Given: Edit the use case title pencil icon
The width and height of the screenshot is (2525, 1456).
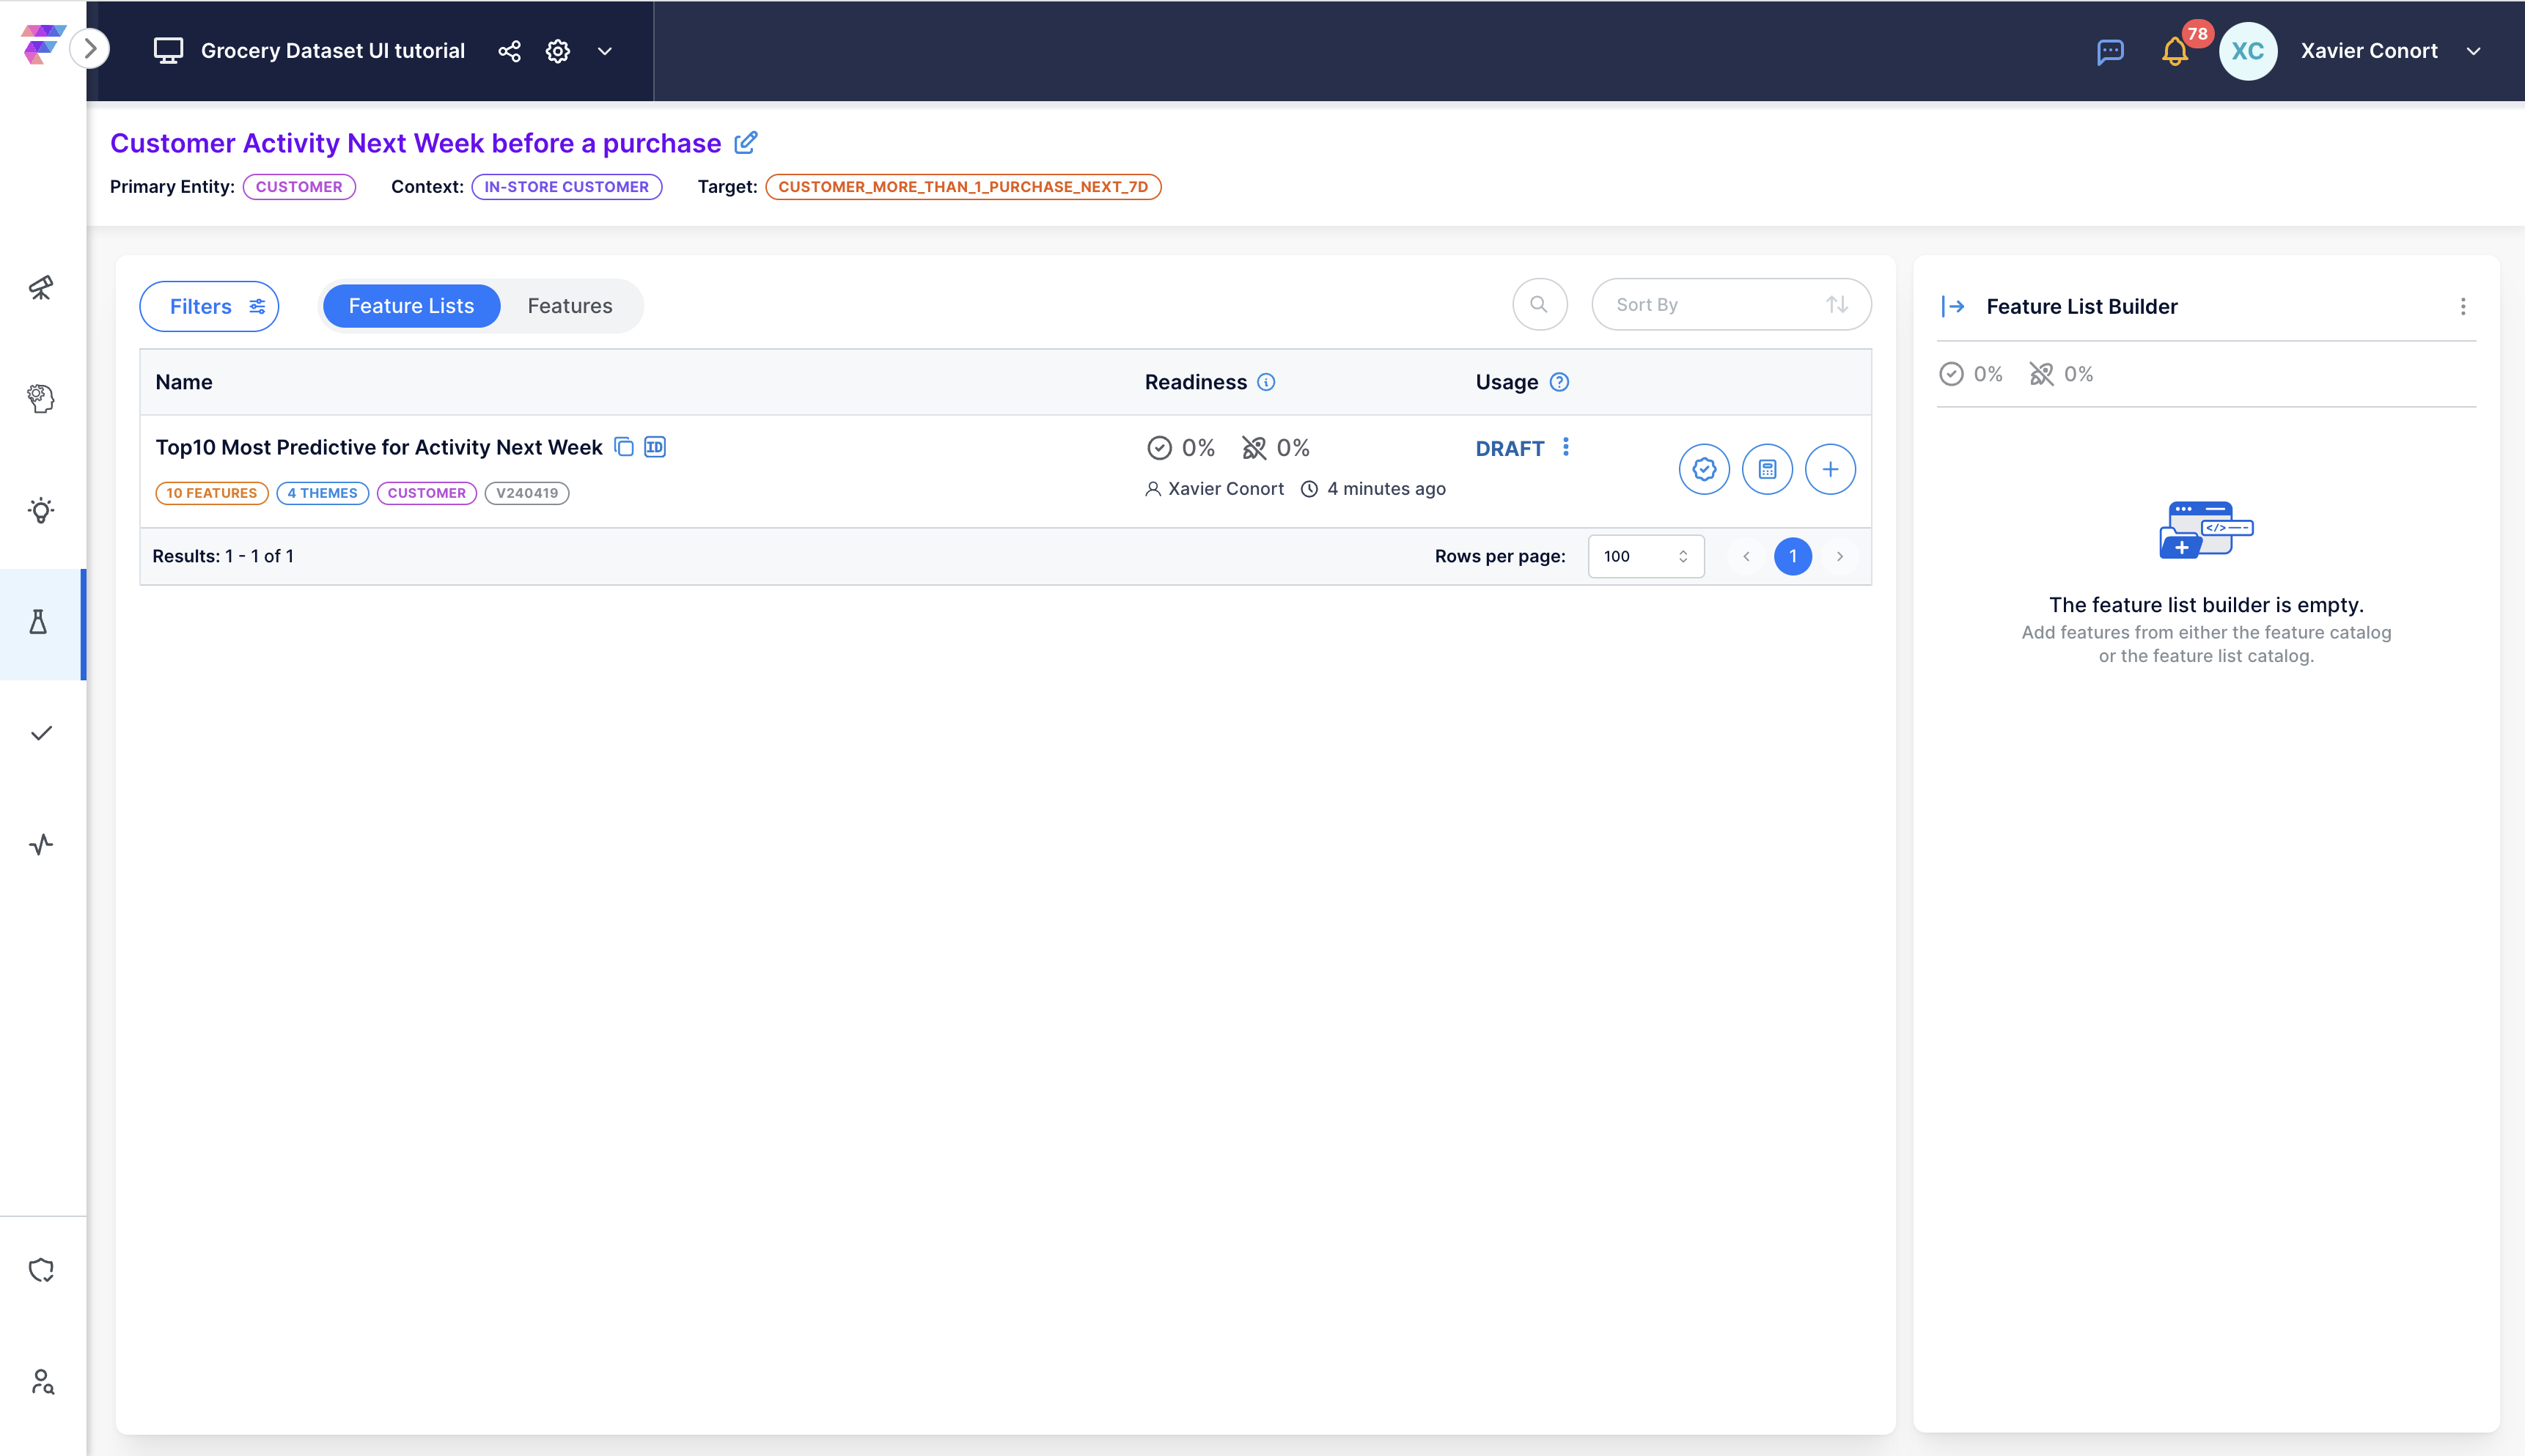Looking at the screenshot, I should click(745, 143).
